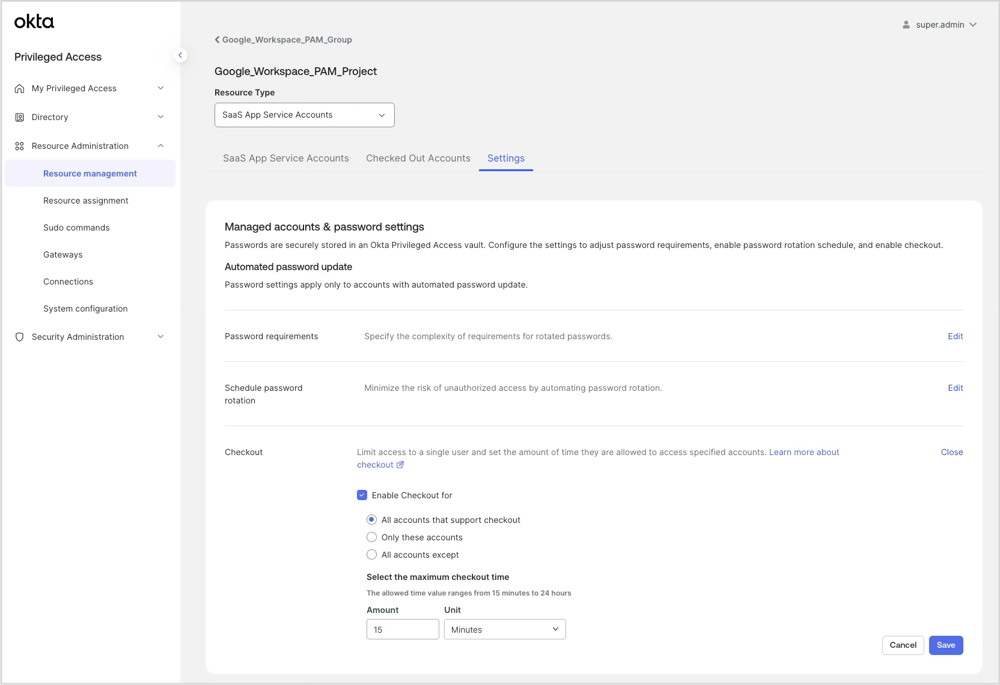The height and width of the screenshot is (685, 1000).
Task: Choose the All accounts except option
Action: click(371, 554)
